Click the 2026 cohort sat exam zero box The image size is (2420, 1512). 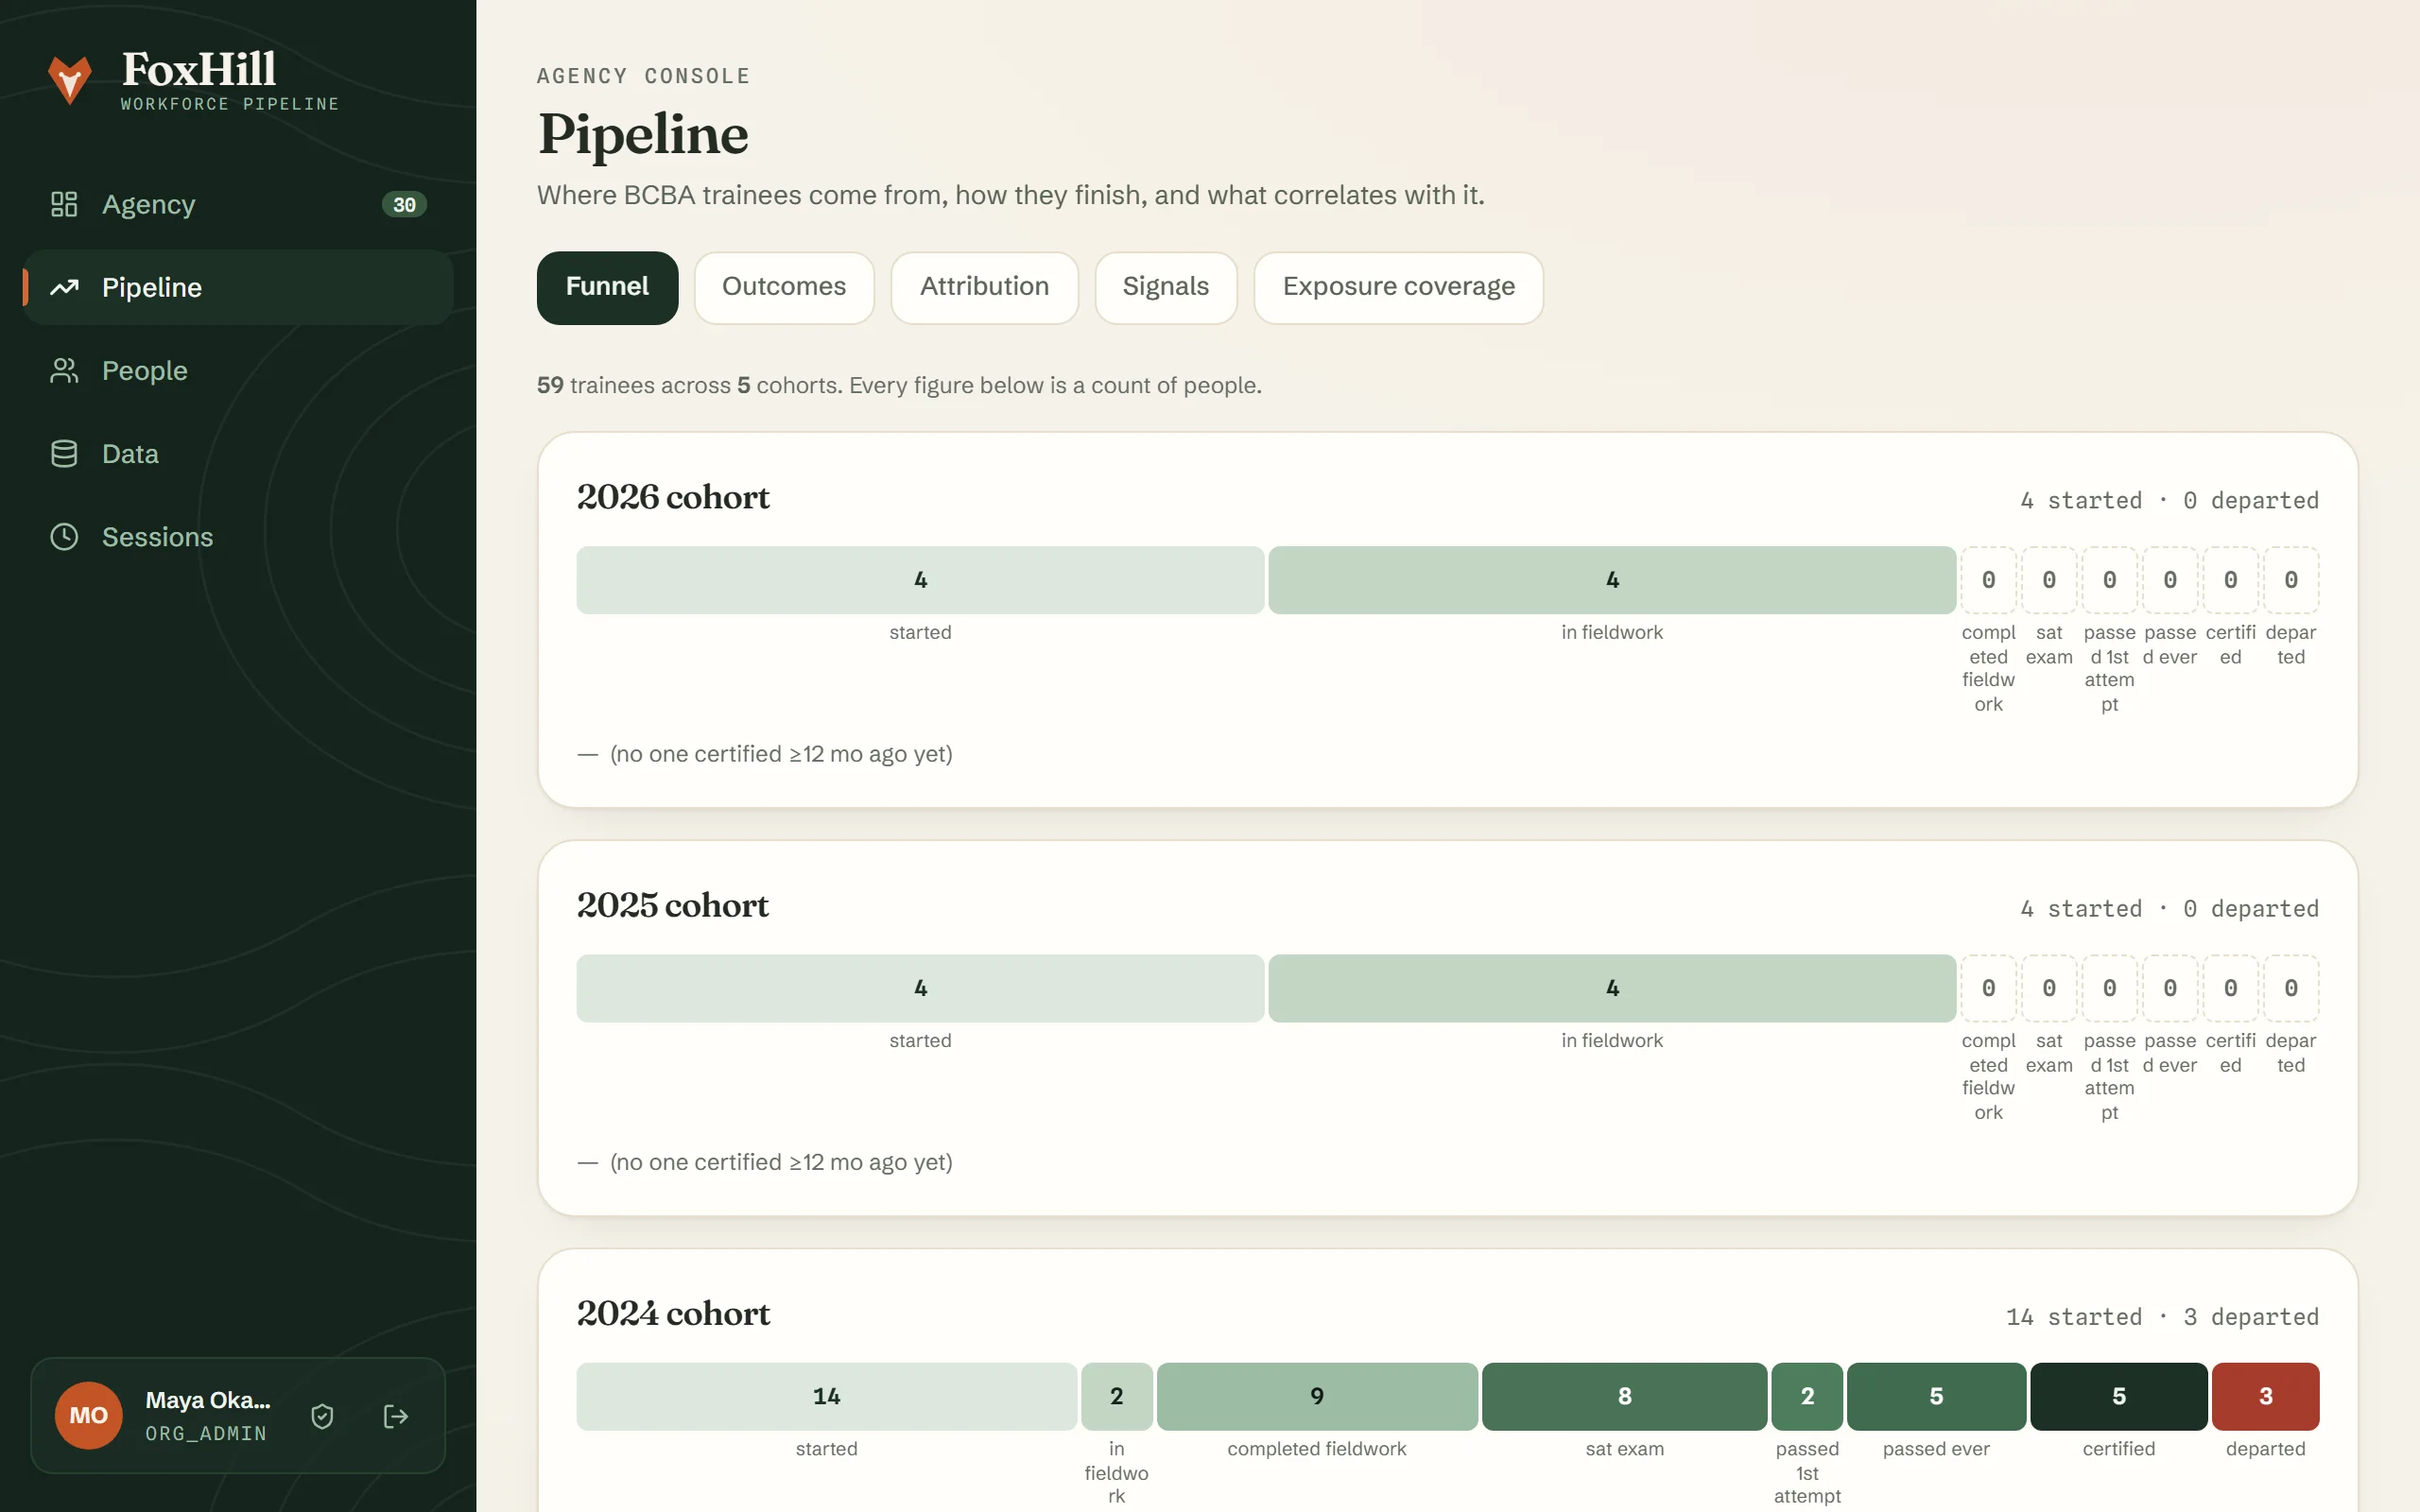tap(2049, 580)
